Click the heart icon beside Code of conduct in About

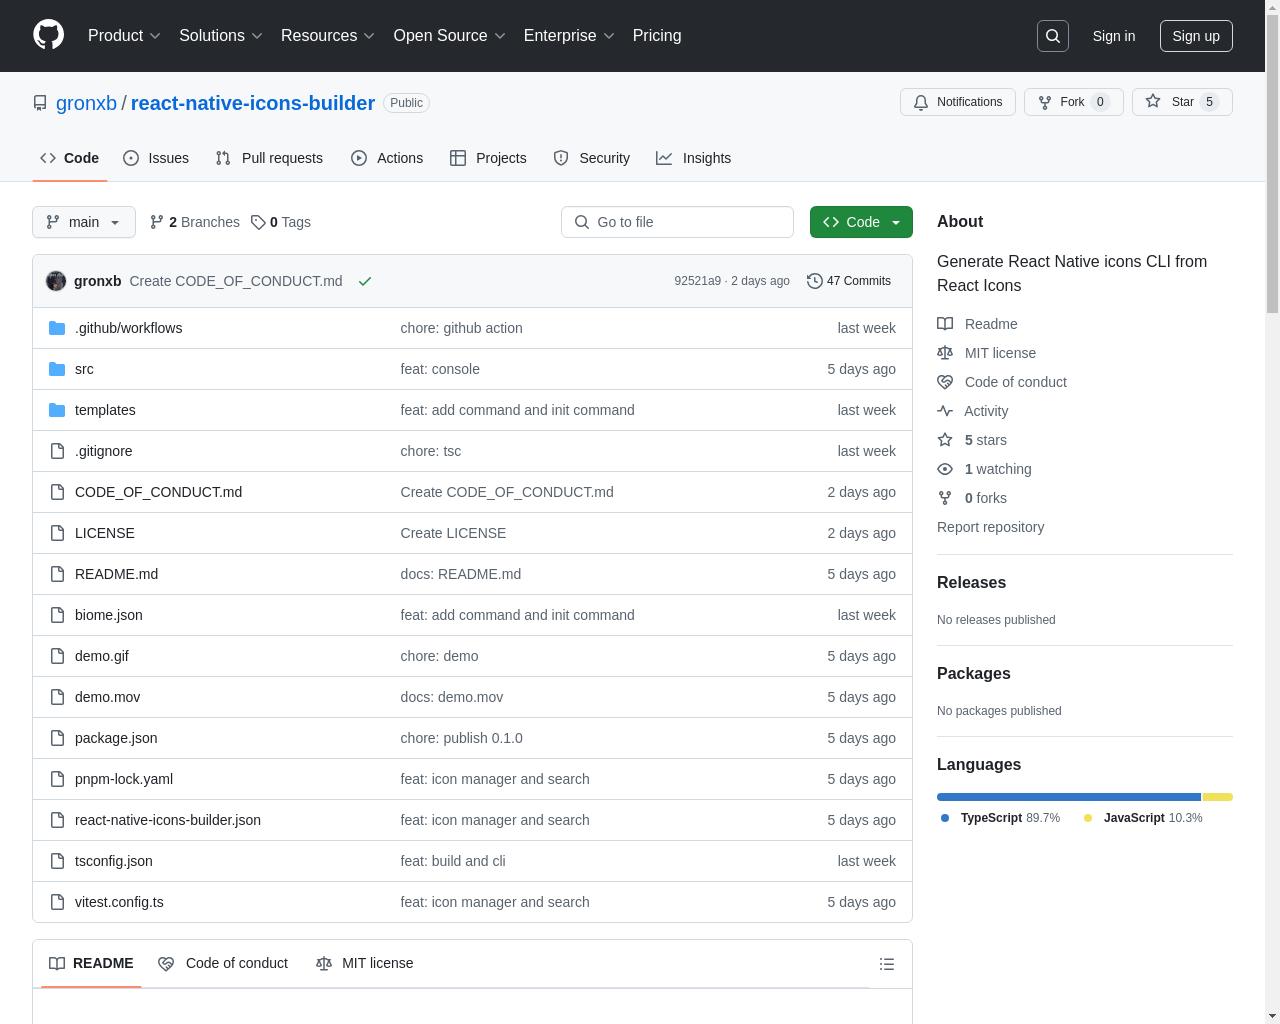coord(945,382)
